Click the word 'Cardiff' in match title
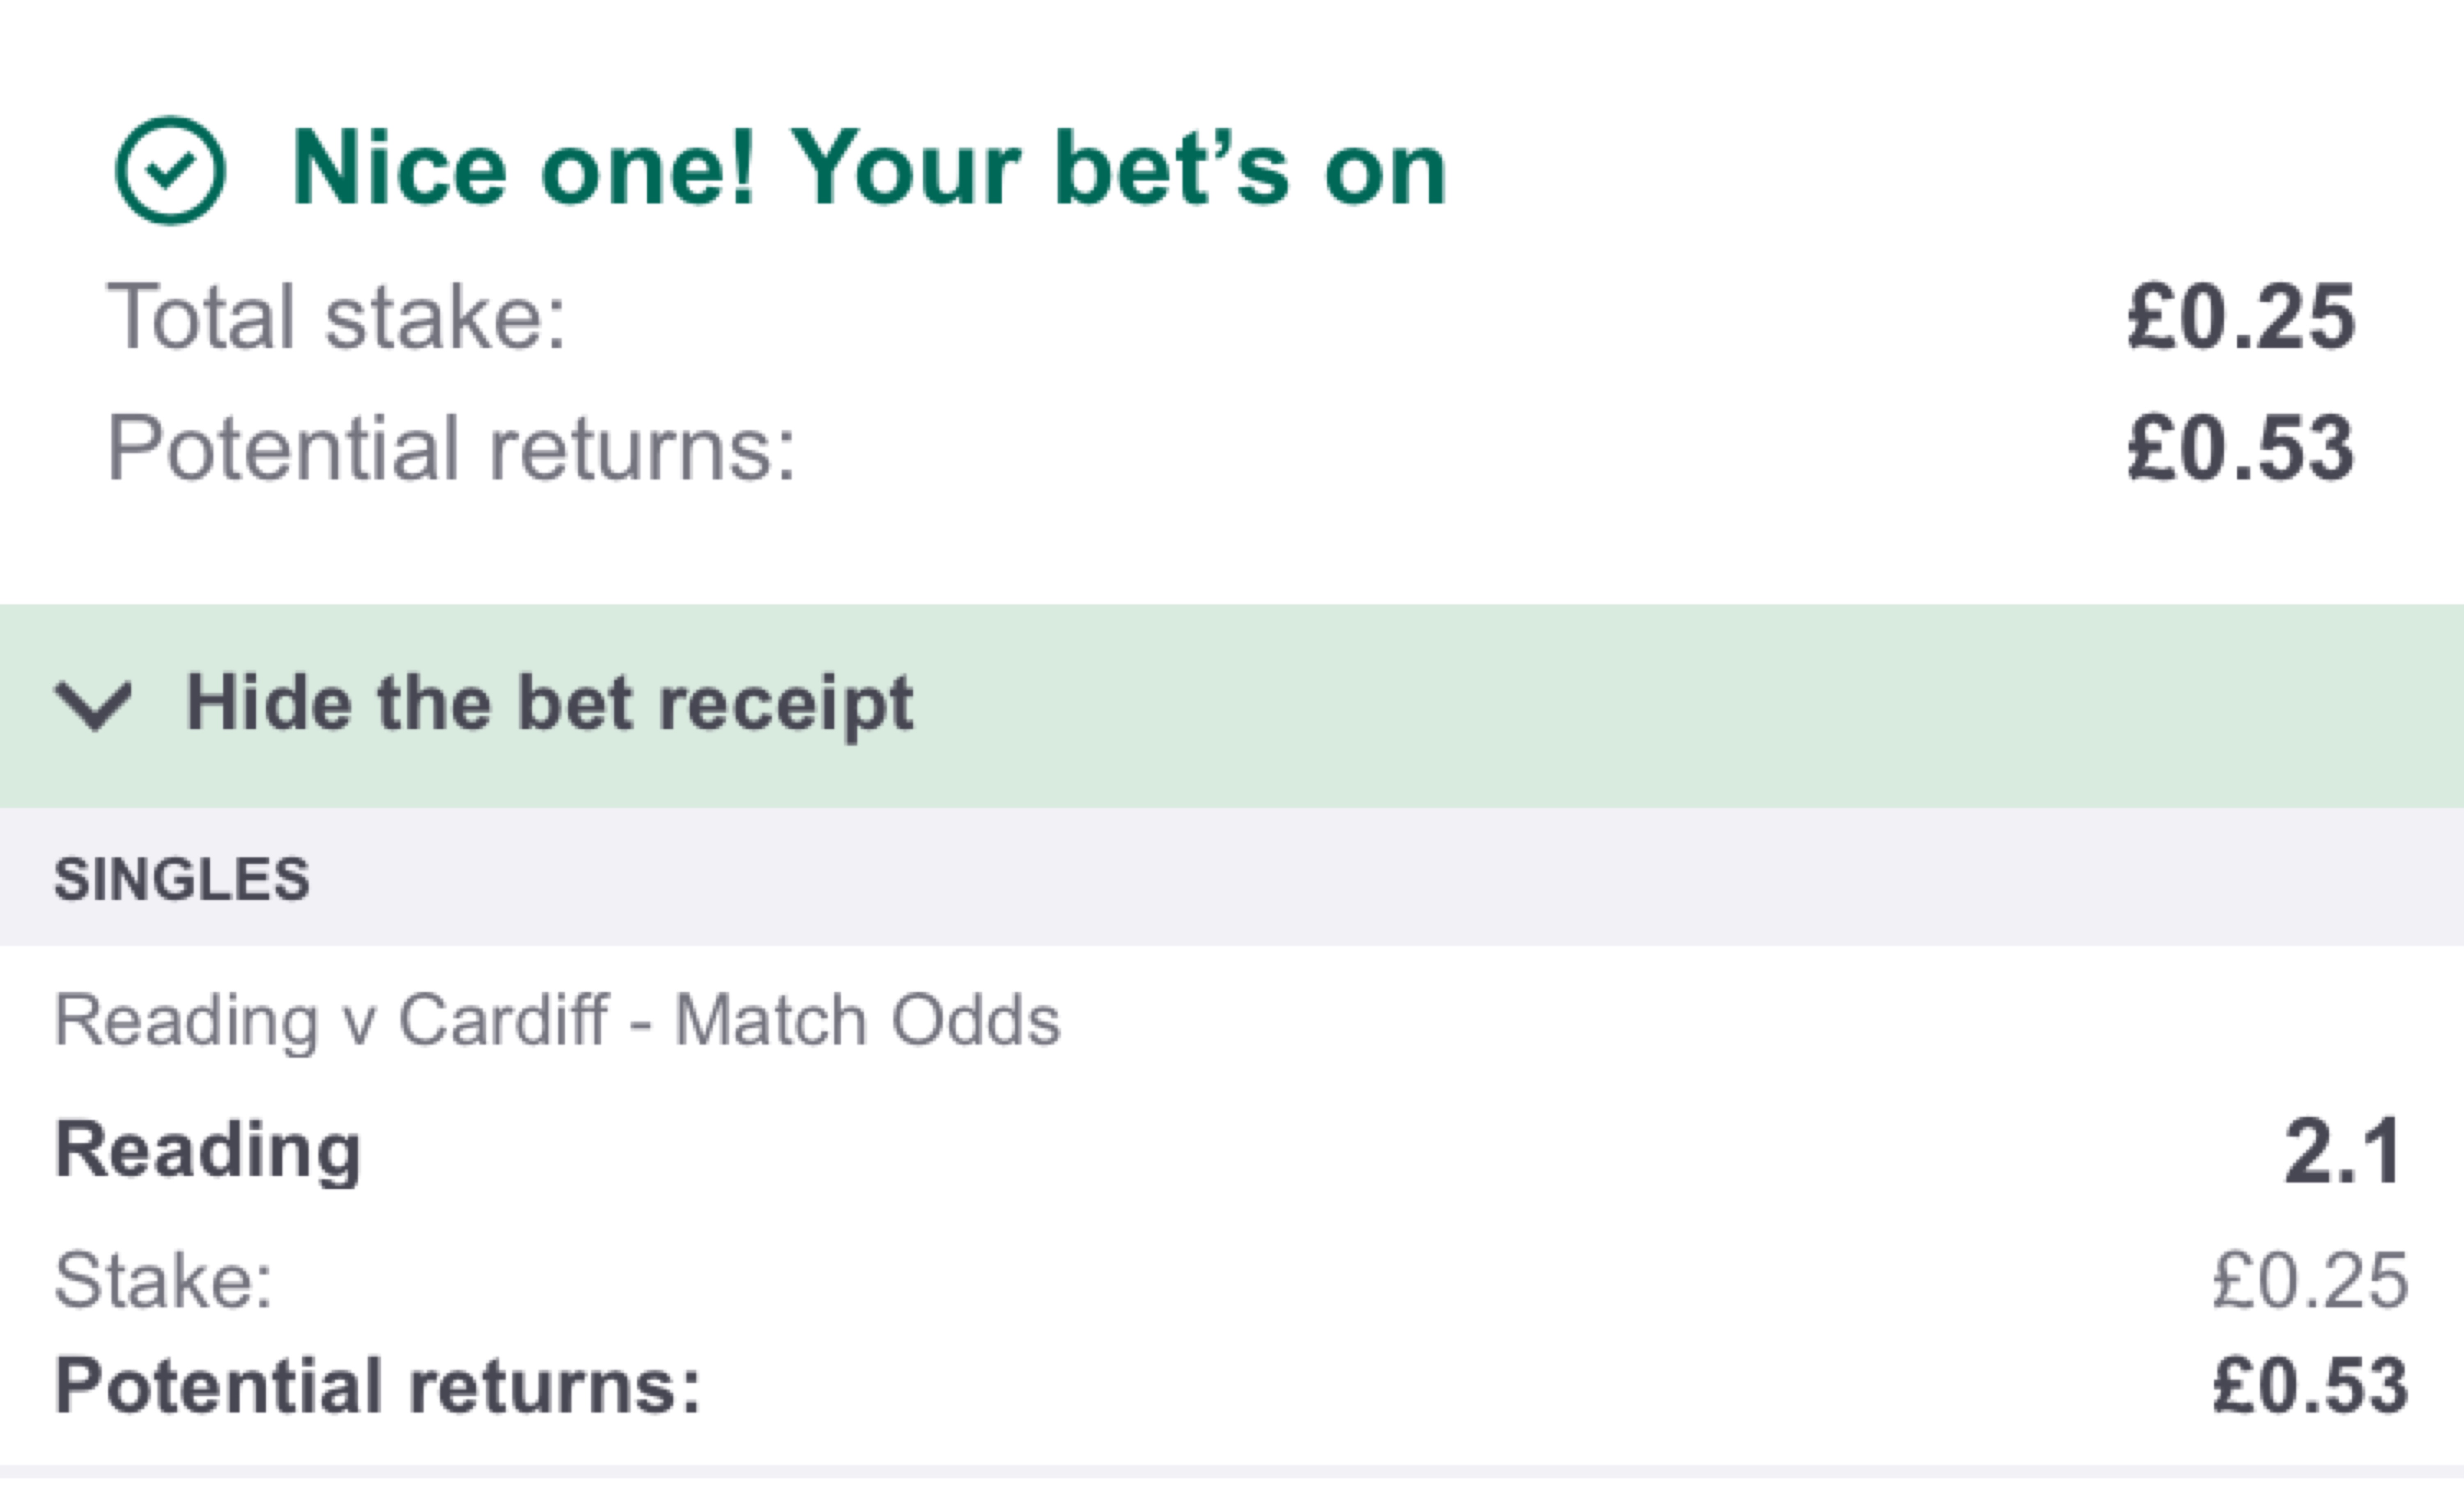The height and width of the screenshot is (1508, 2464). (x=503, y=1021)
